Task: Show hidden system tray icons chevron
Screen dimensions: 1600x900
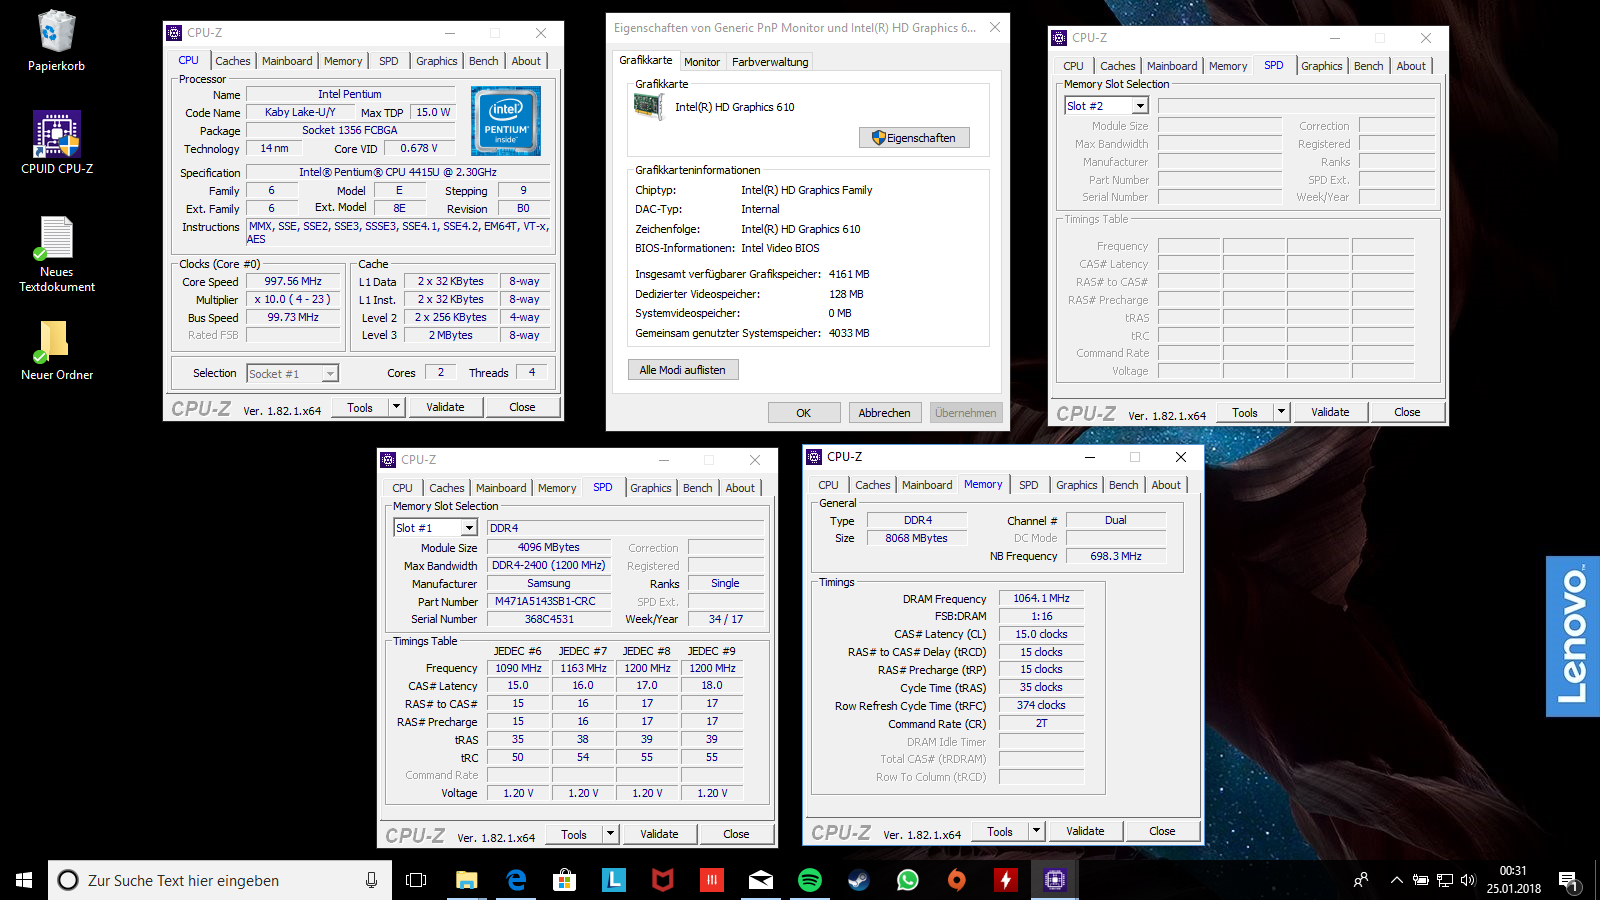Action: tap(1396, 880)
